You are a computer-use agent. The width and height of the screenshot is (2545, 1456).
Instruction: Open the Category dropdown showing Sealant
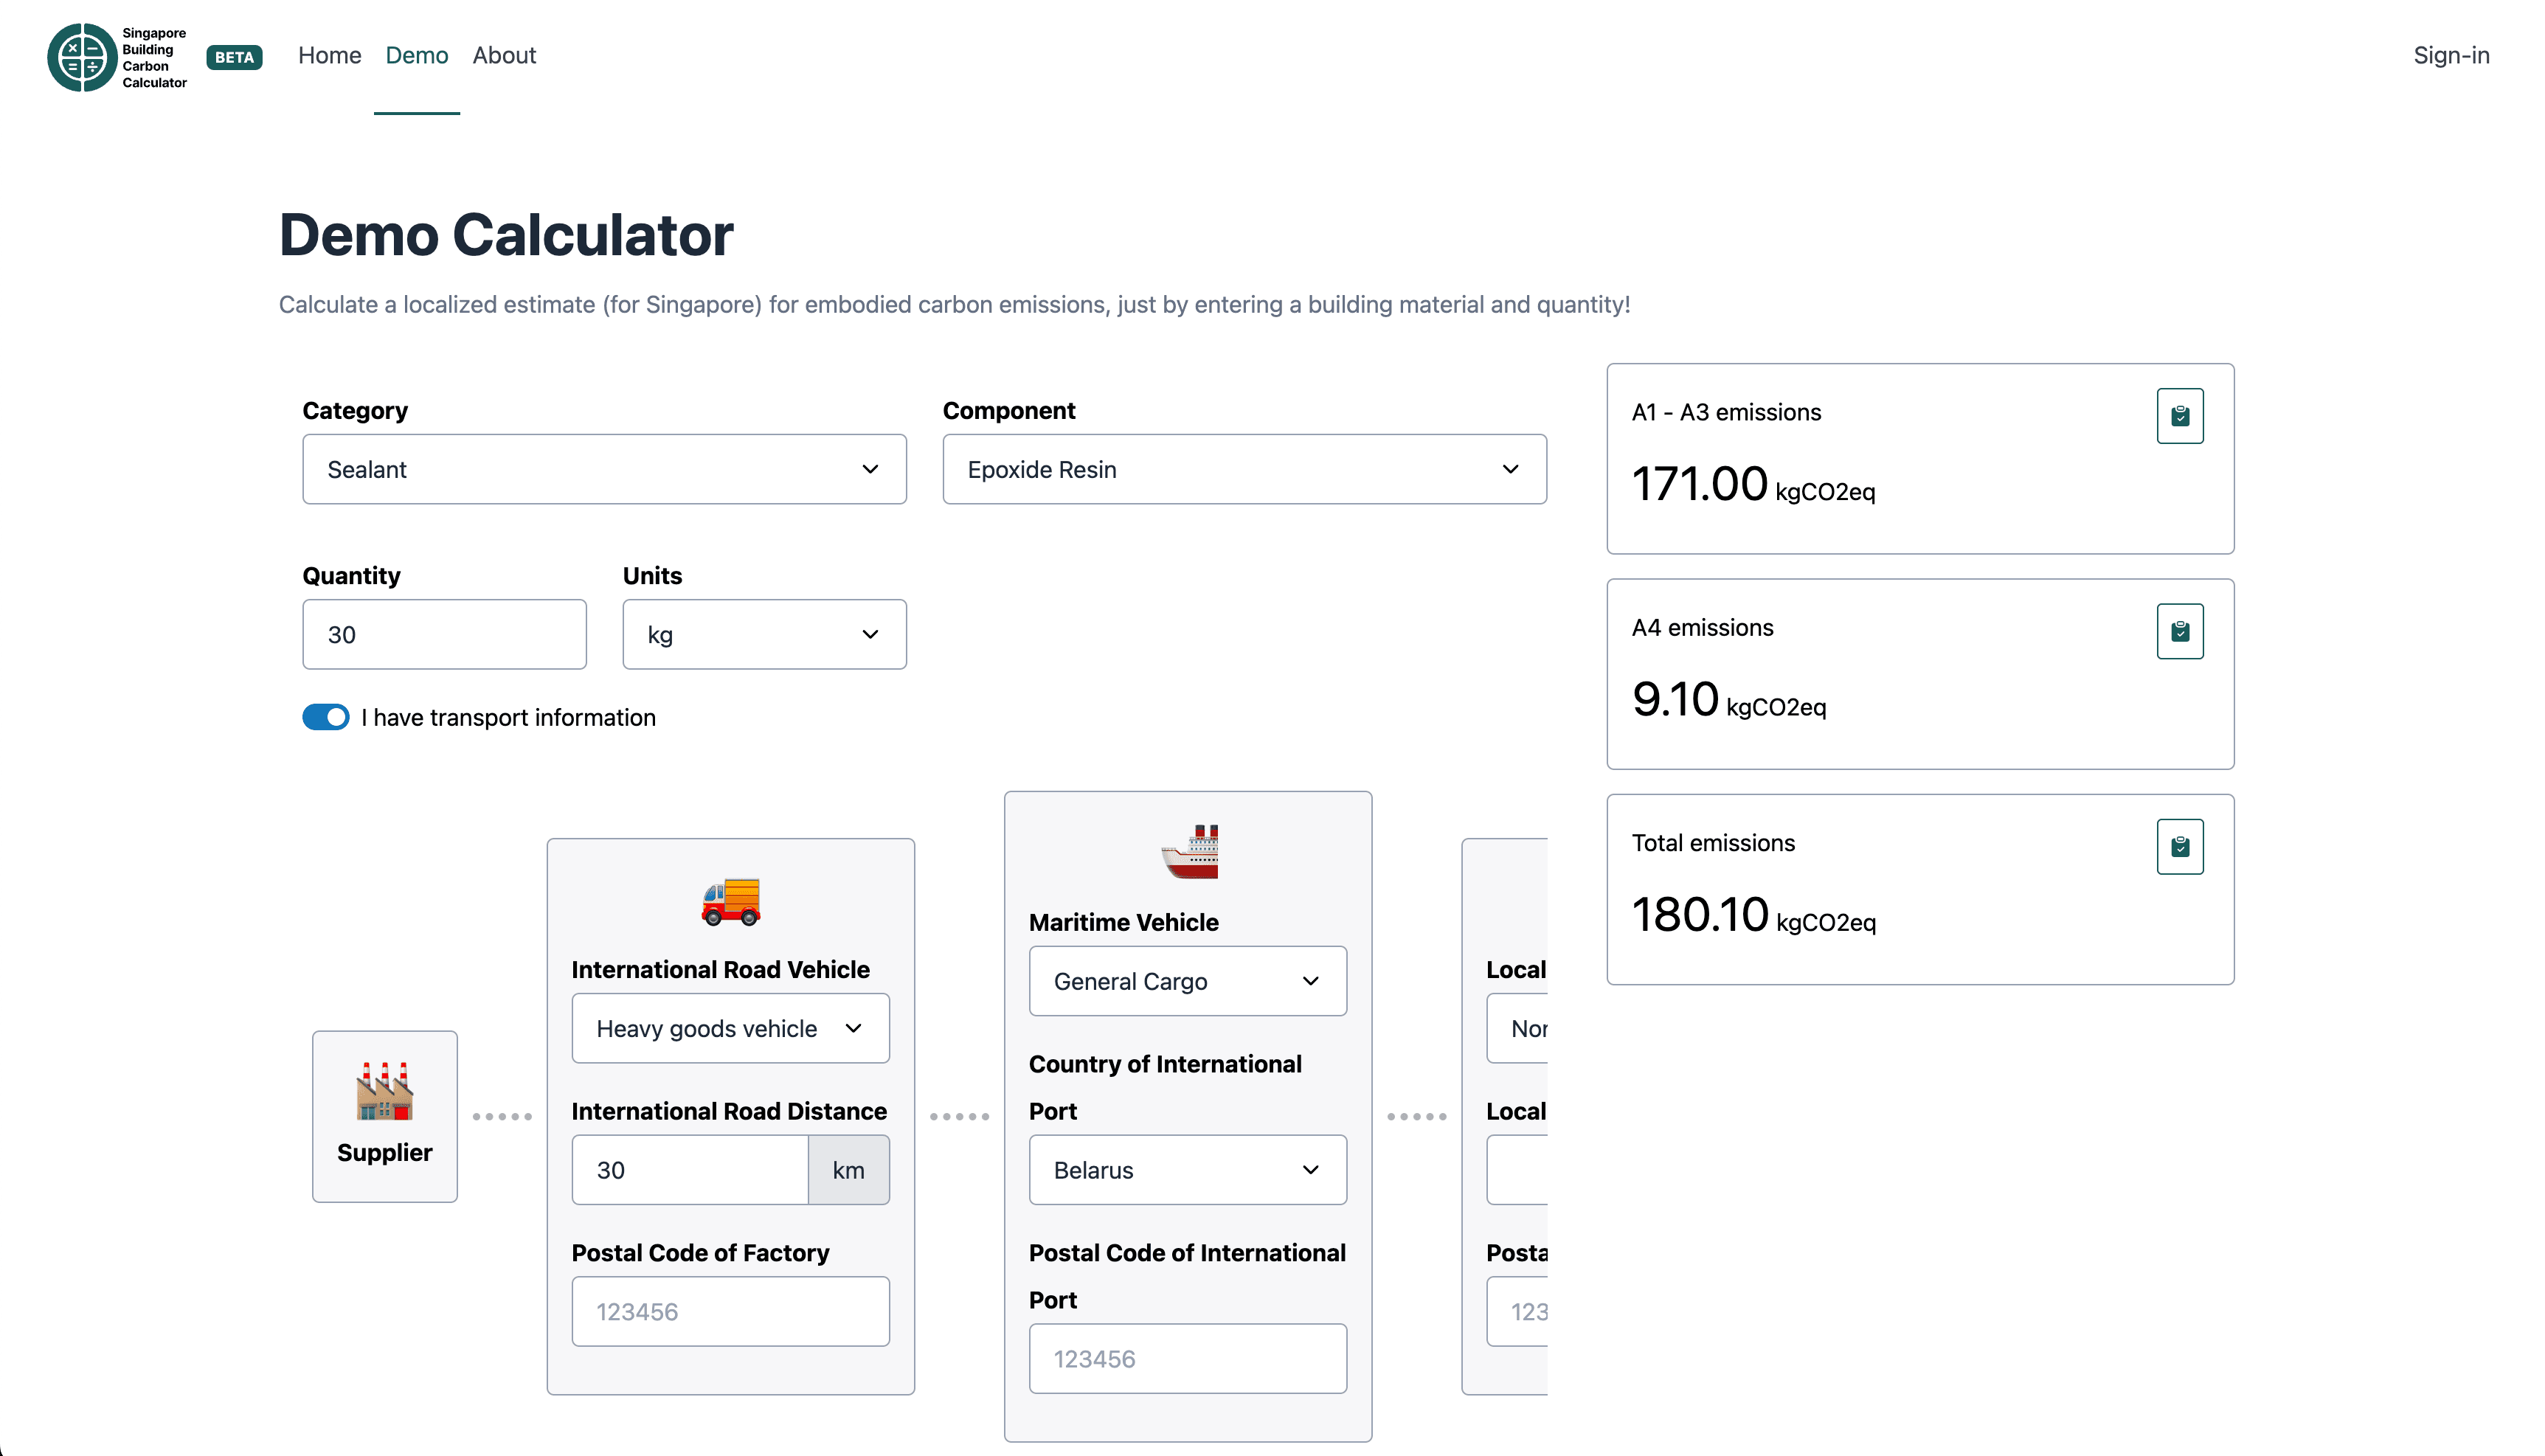(x=604, y=469)
